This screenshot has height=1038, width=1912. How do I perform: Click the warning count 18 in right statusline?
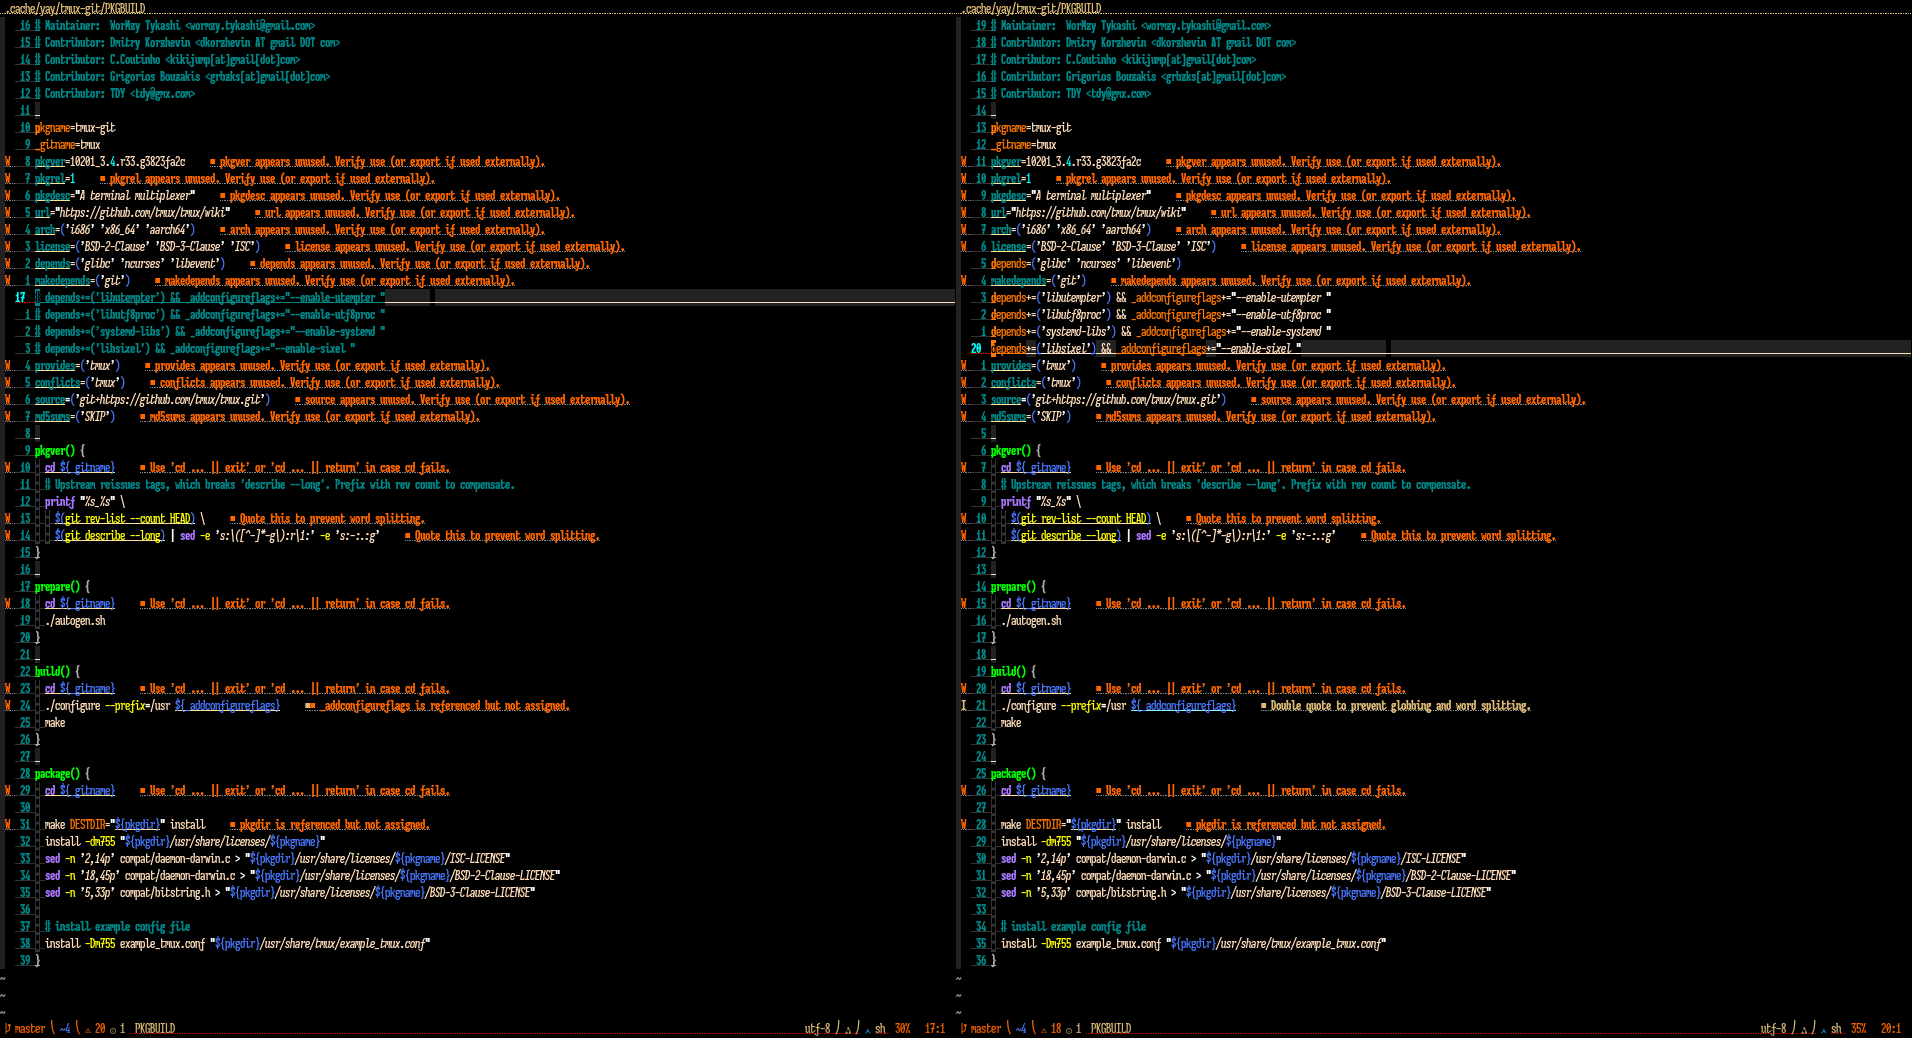[1051, 1028]
